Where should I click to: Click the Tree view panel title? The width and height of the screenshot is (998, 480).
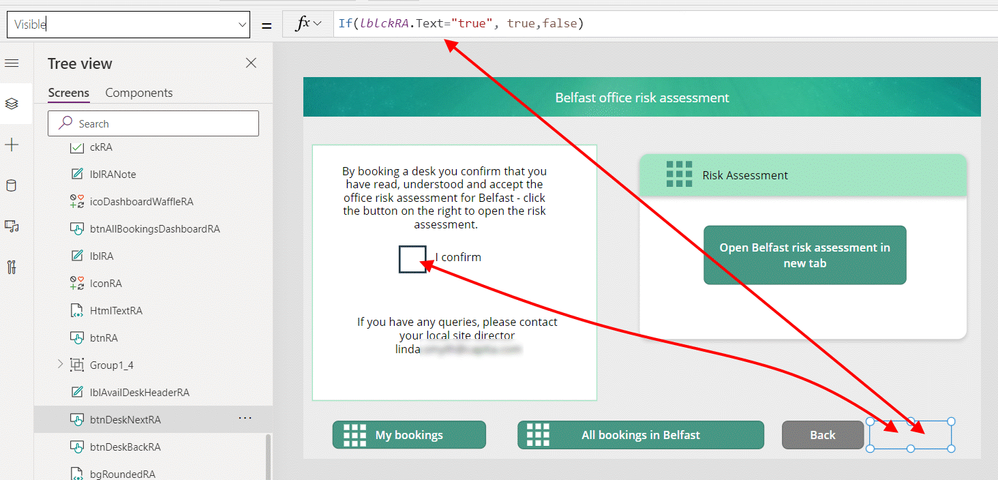pyautogui.click(x=80, y=63)
